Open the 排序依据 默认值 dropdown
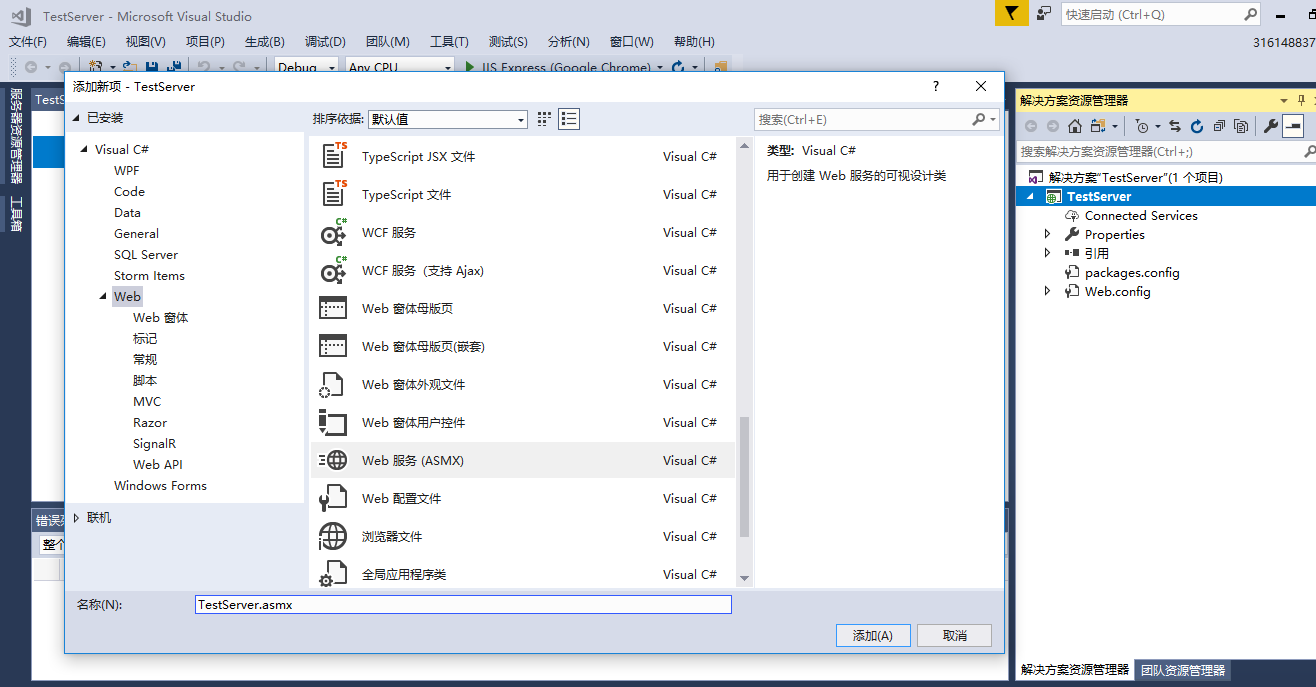This screenshot has height=687, width=1316. pyautogui.click(x=447, y=119)
